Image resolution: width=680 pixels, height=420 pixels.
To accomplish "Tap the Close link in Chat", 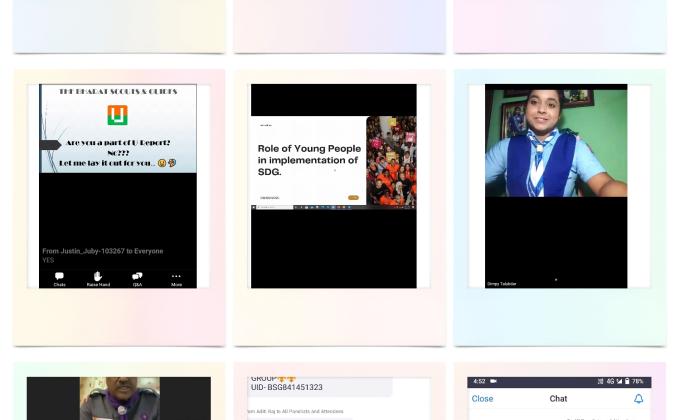I will (482, 399).
